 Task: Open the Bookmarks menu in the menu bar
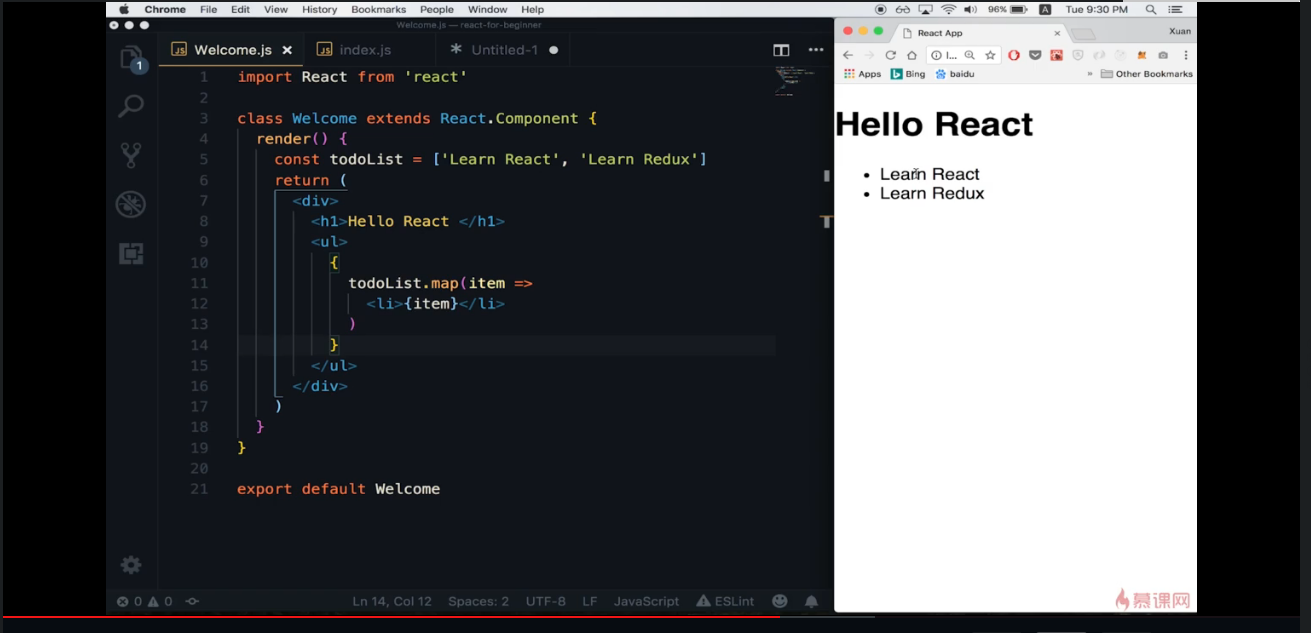click(x=378, y=9)
